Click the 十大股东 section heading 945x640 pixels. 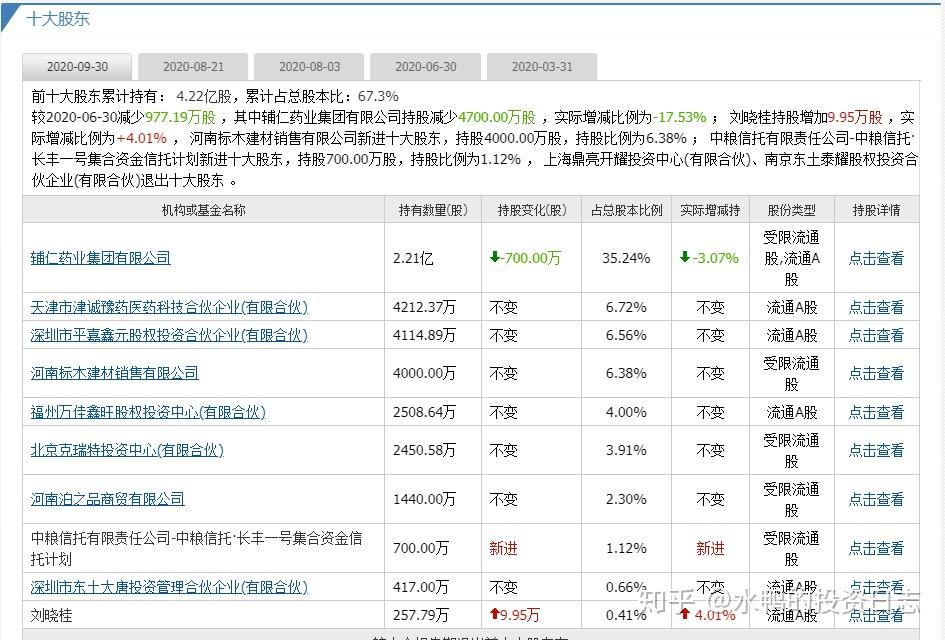pos(58,19)
